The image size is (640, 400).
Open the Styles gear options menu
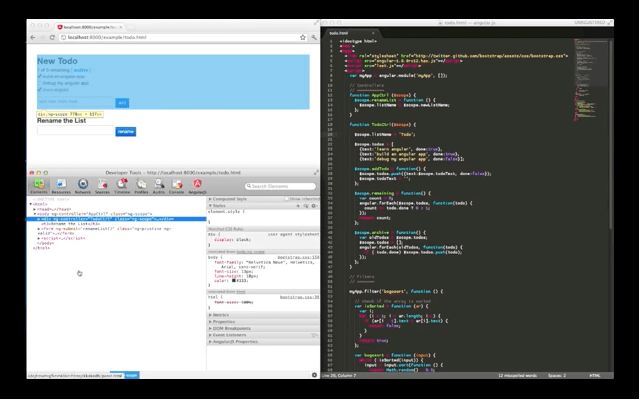coord(314,206)
